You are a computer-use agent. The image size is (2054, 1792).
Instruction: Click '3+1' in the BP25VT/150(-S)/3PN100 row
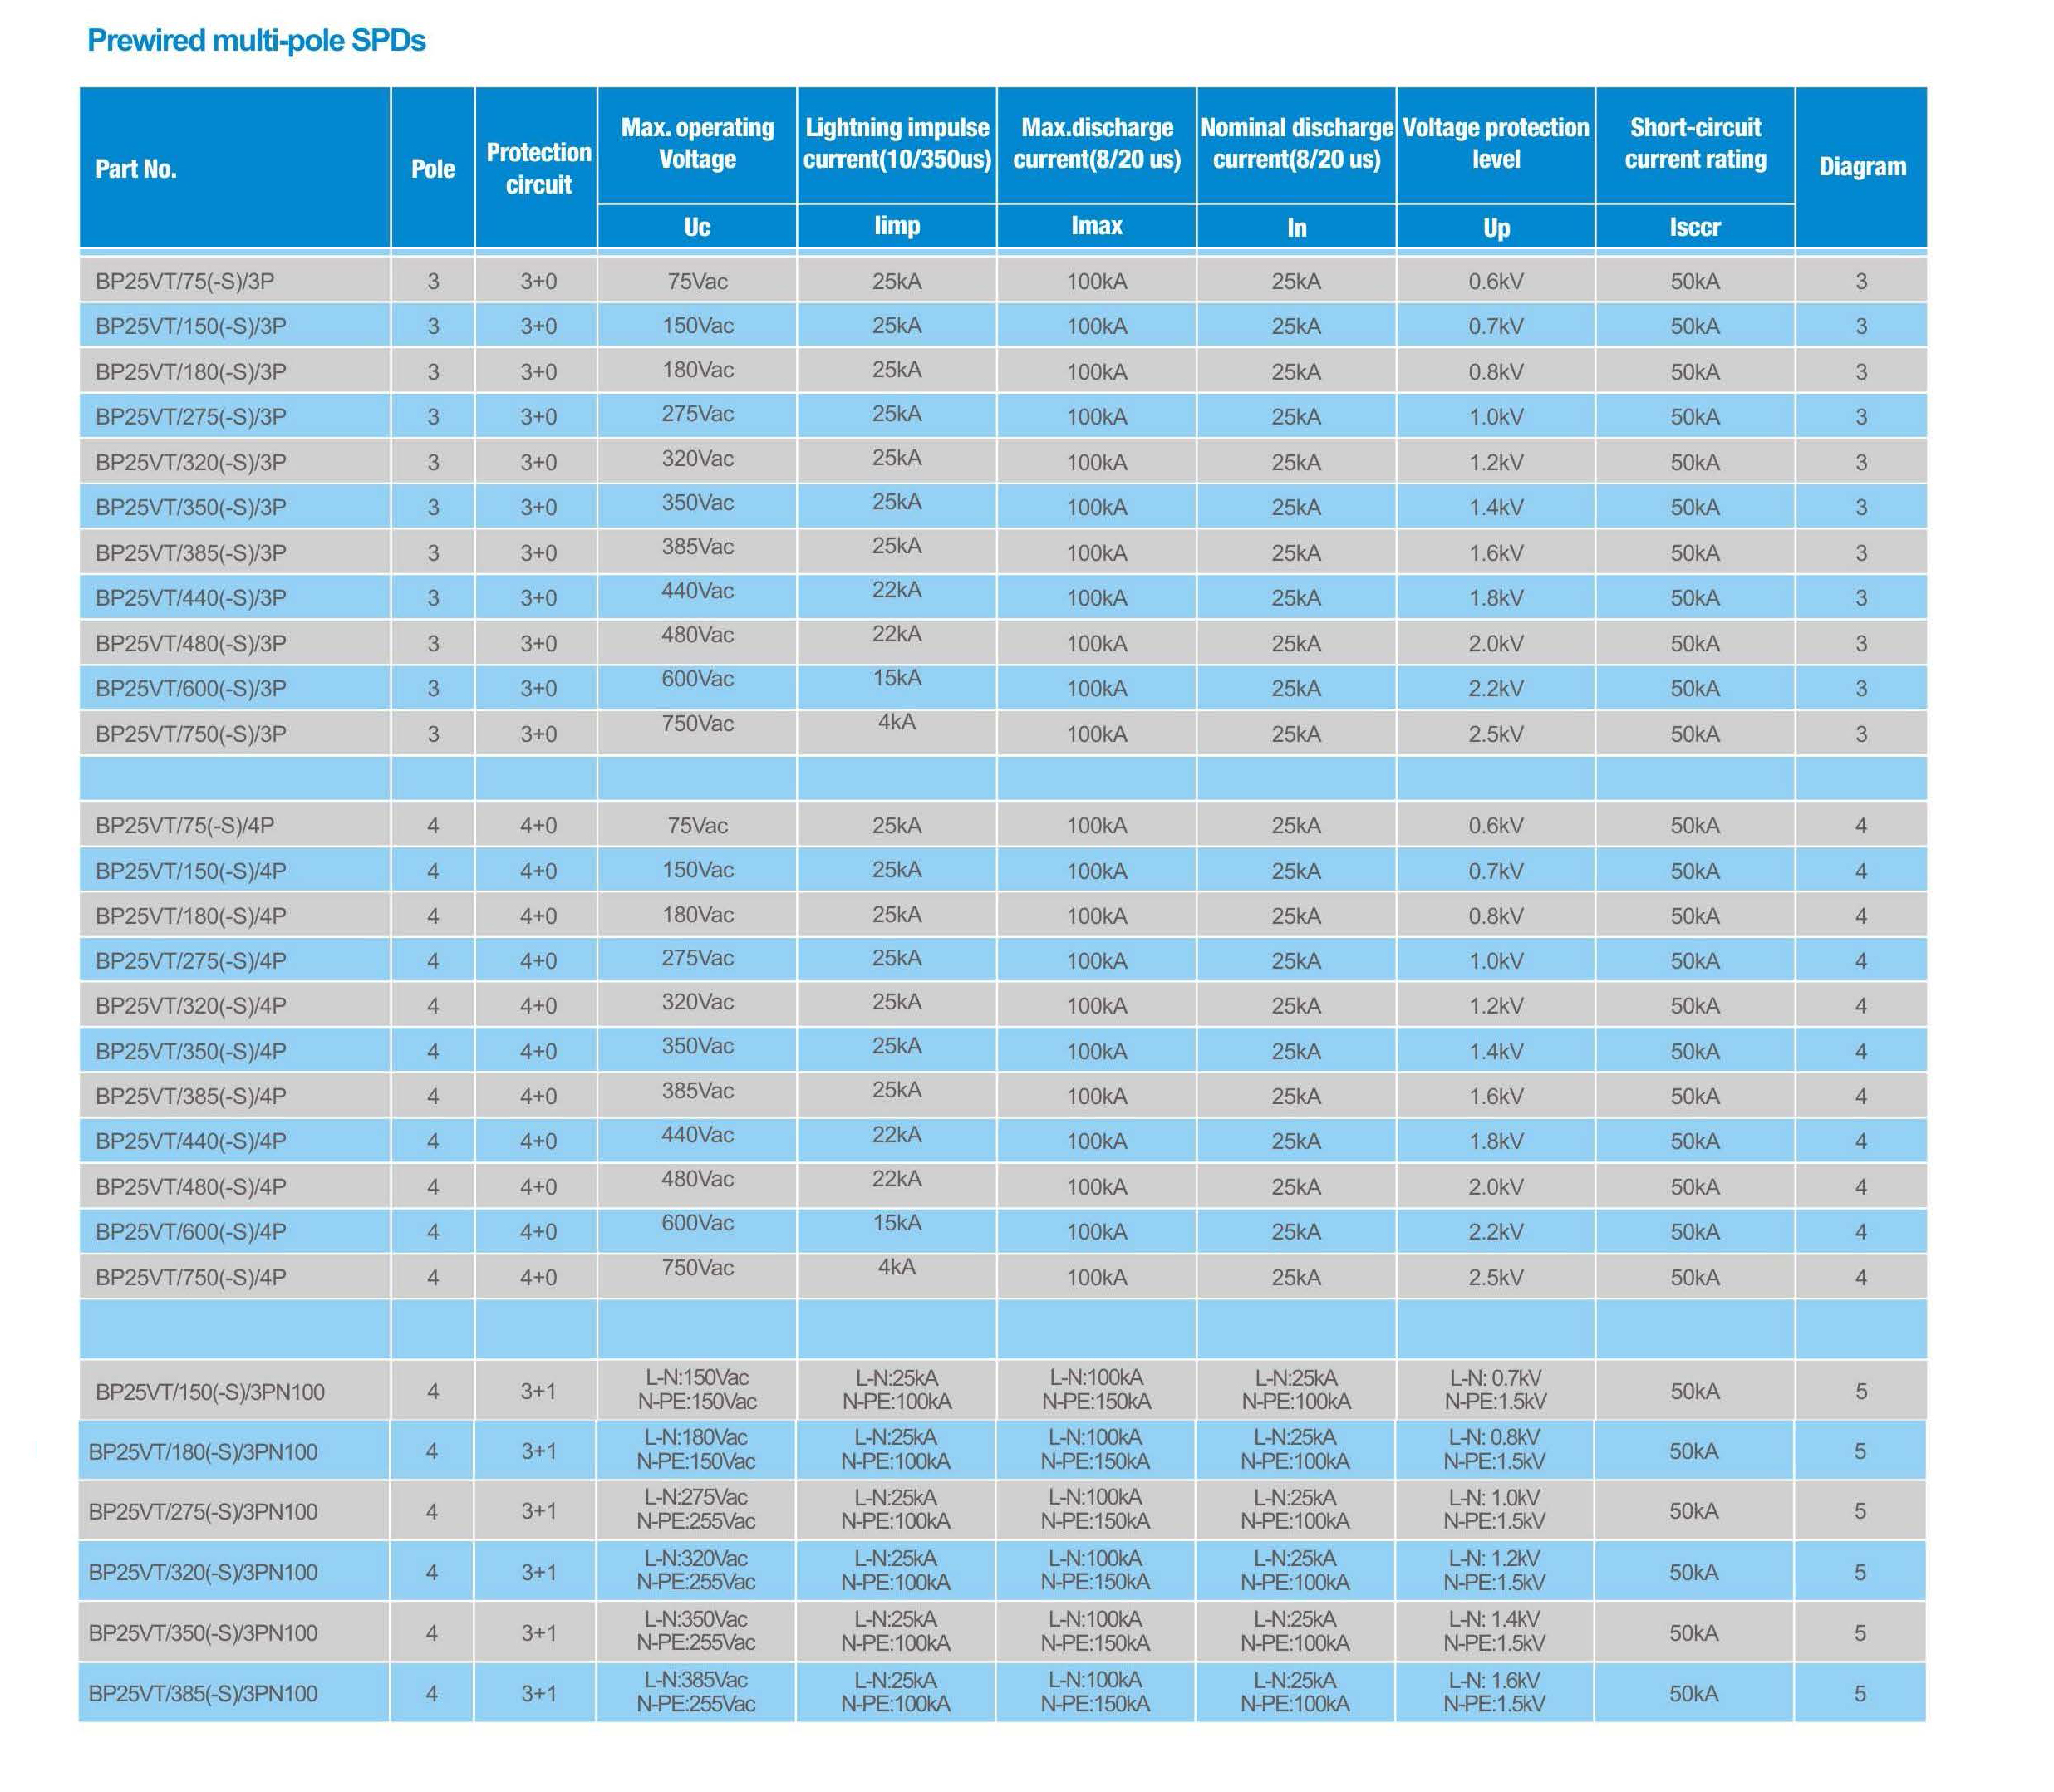click(x=538, y=1392)
